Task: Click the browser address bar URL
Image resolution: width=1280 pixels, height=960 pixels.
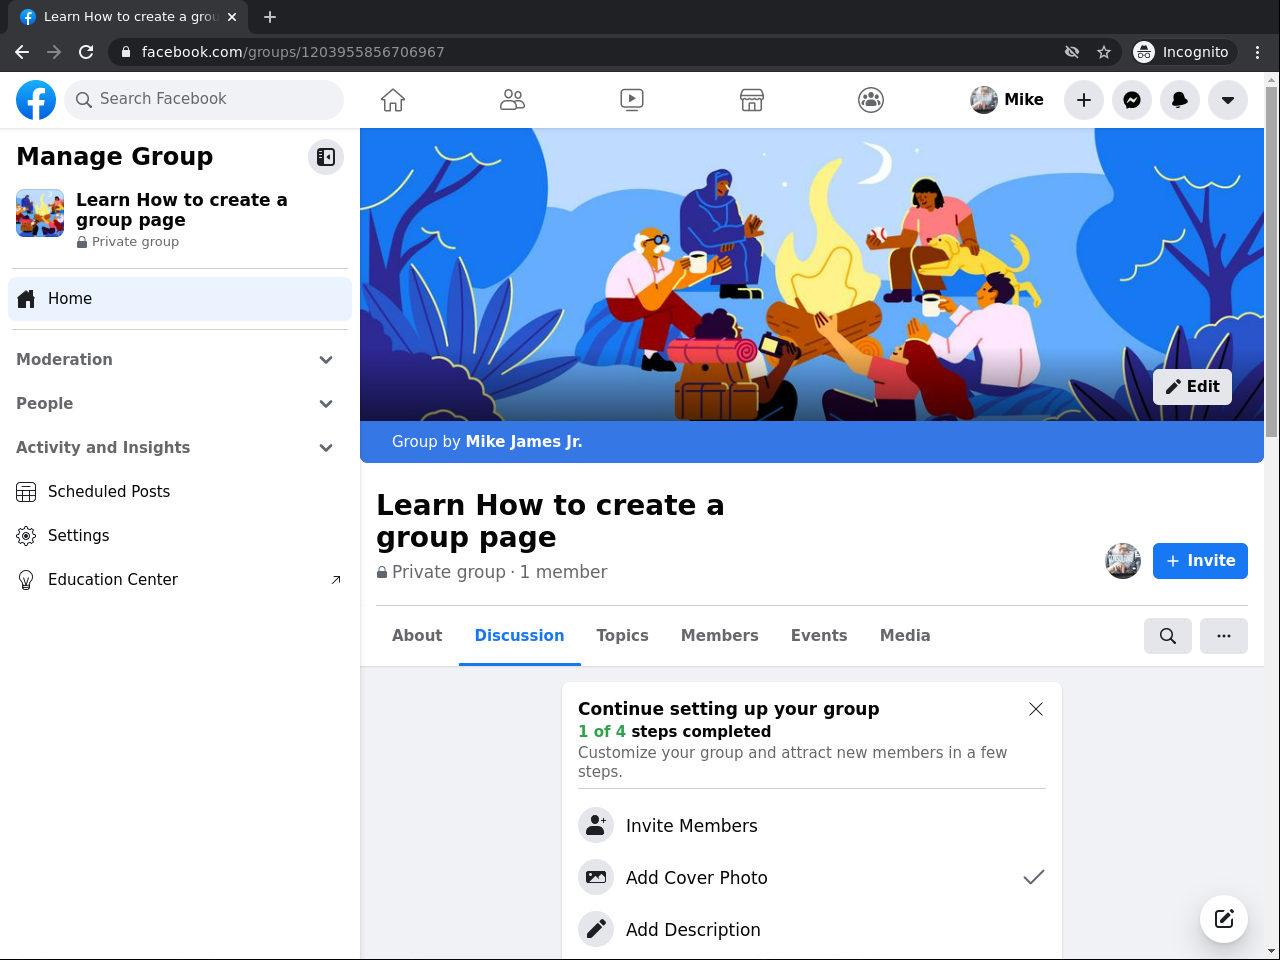Action: [293, 52]
